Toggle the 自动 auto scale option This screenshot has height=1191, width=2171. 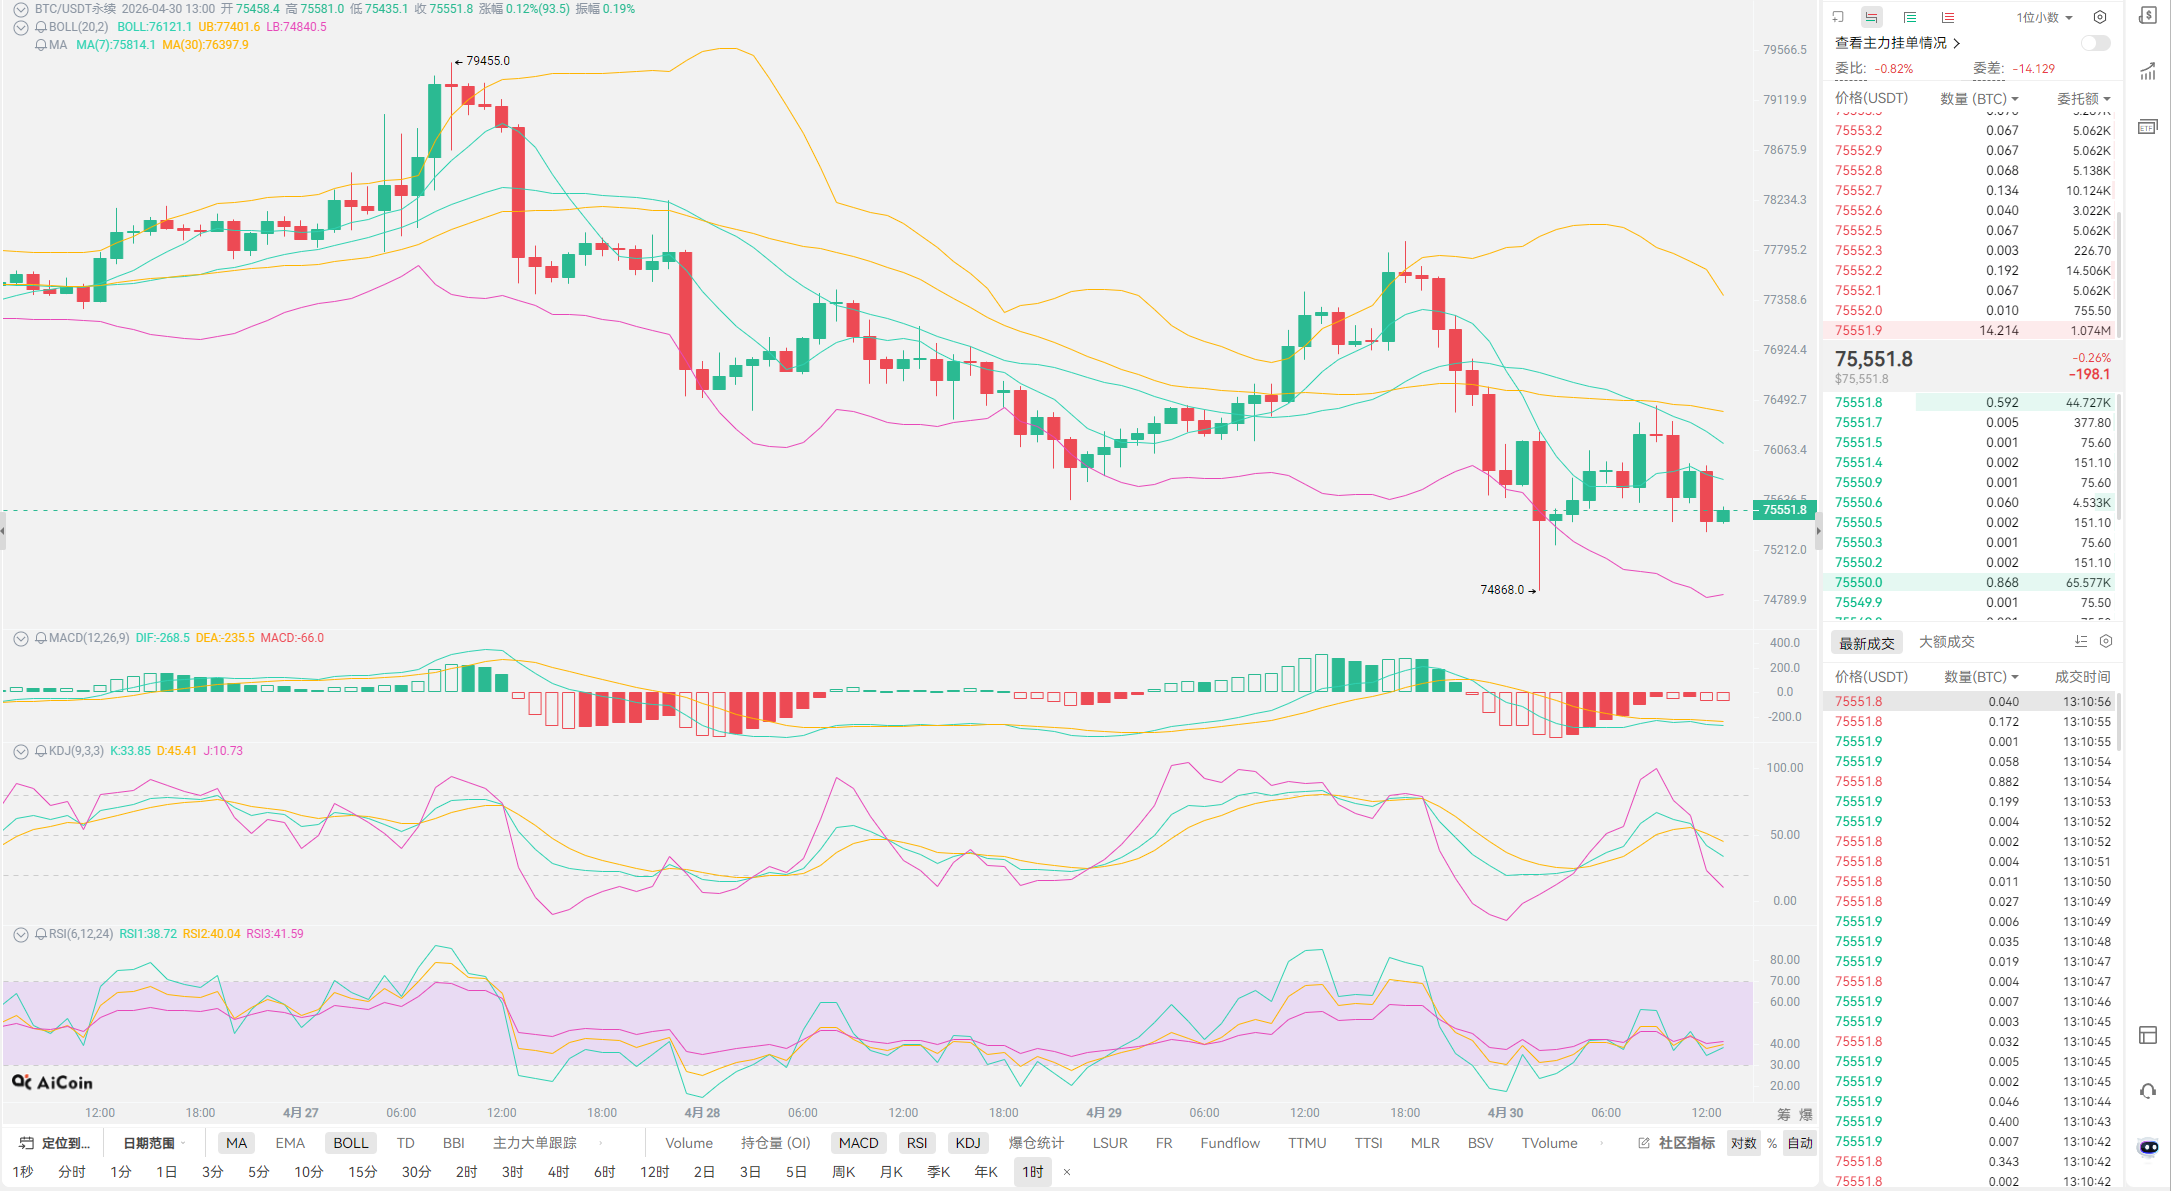click(x=1800, y=1143)
